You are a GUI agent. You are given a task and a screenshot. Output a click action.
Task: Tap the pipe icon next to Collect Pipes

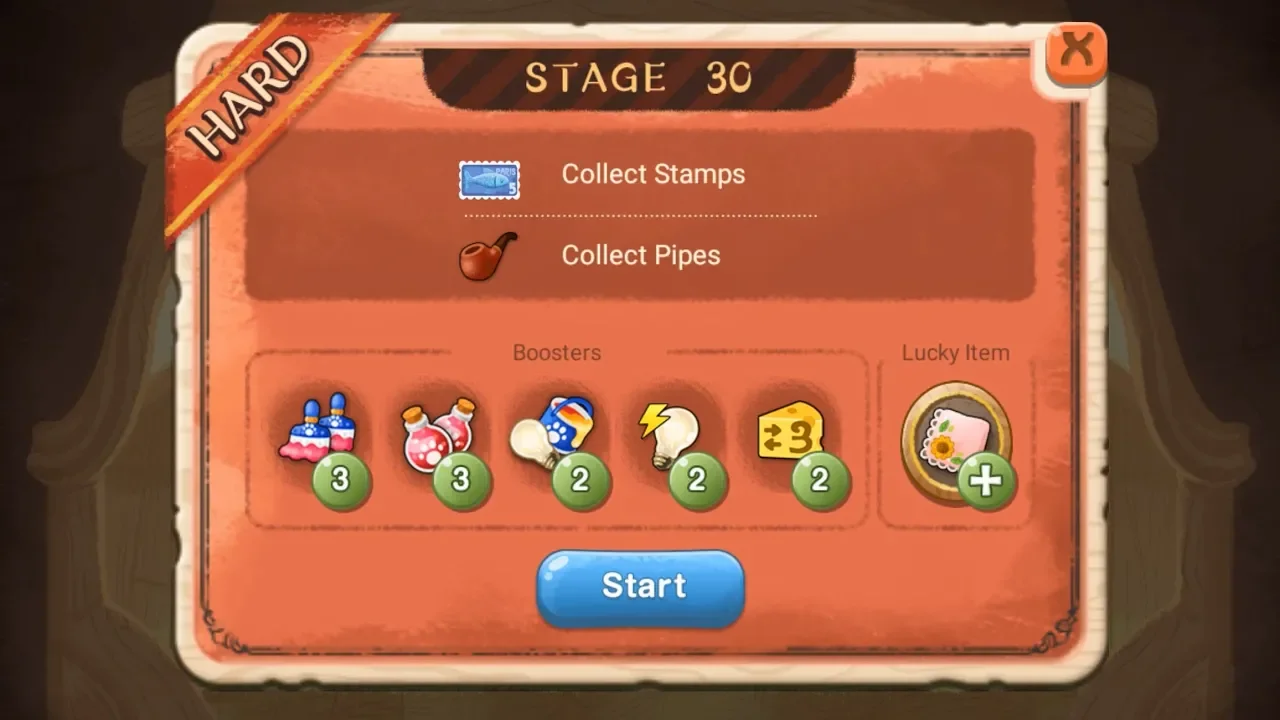tap(488, 255)
